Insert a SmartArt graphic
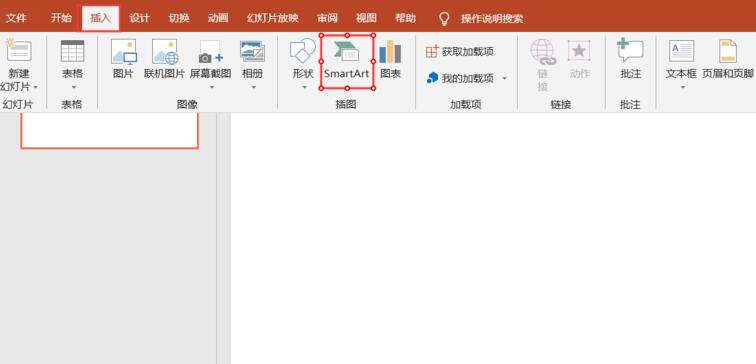The width and height of the screenshot is (756, 364). coord(347,61)
